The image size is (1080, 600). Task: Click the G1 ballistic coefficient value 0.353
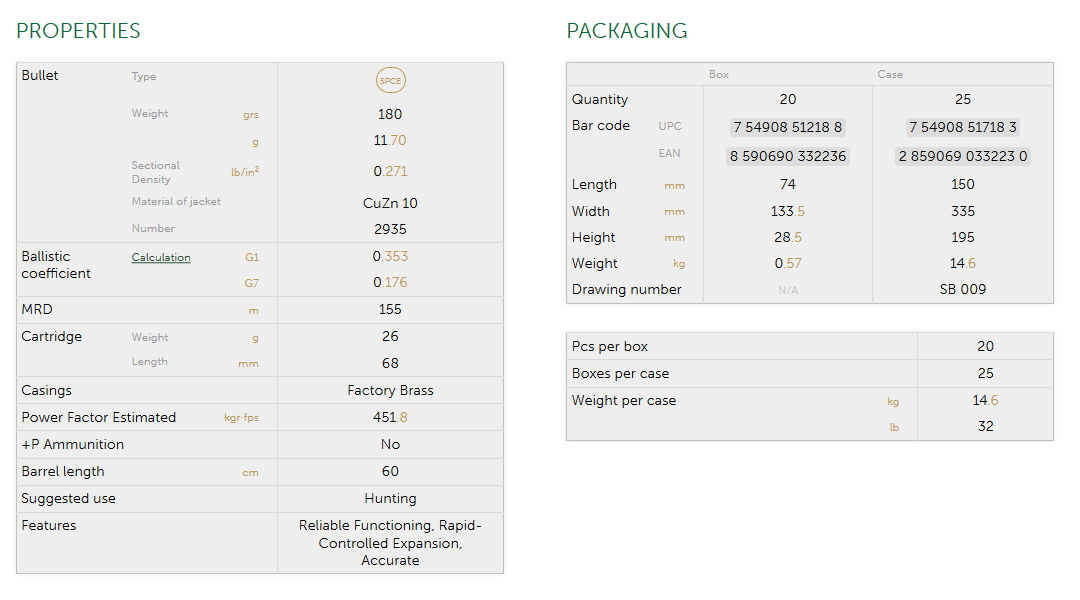tap(390, 256)
